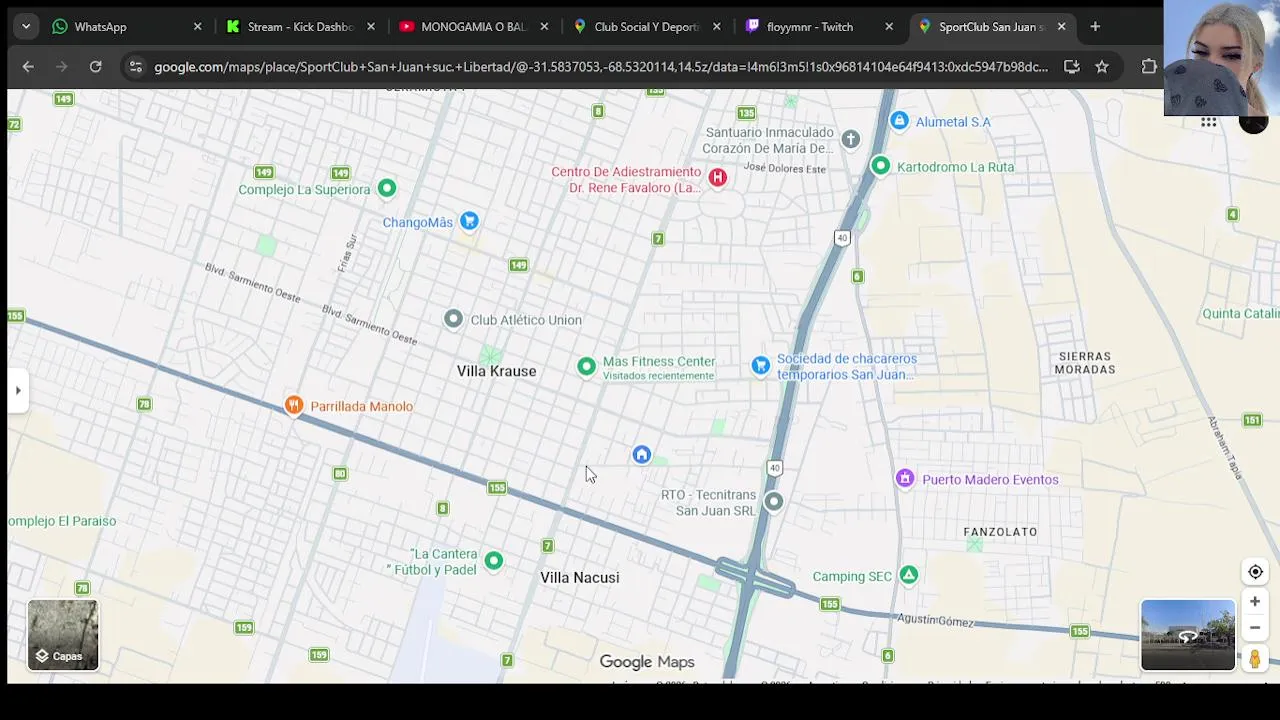1280x720 pixels.
Task: Select the Mas Fitness Center pin
Action: click(x=586, y=367)
